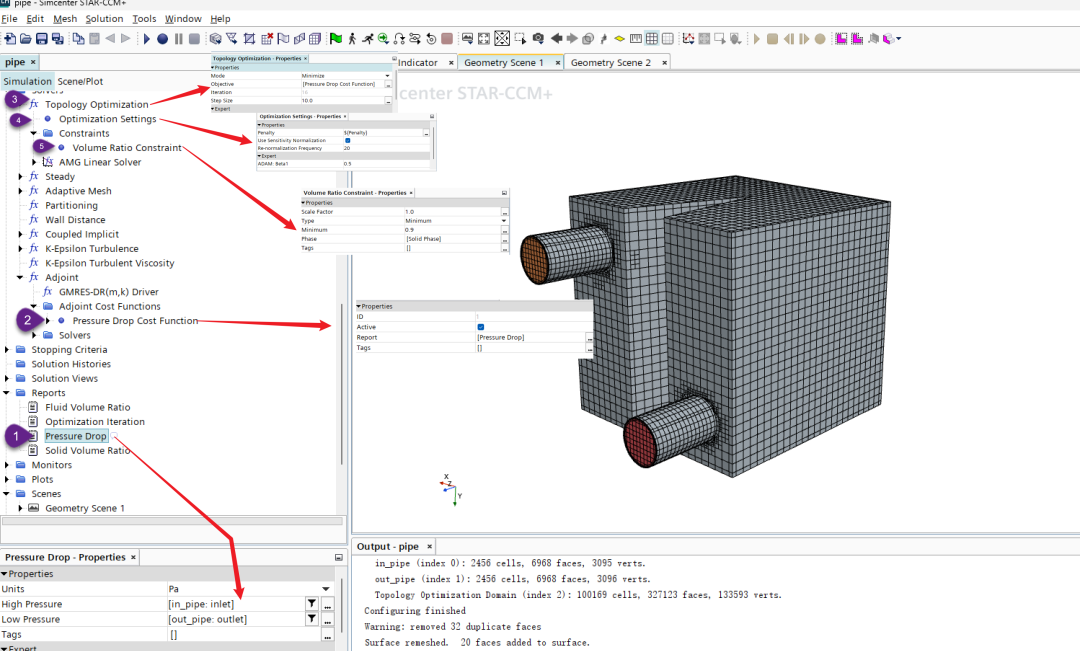
Task: Click Low Pressure ellipsis button
Action: click(328, 619)
